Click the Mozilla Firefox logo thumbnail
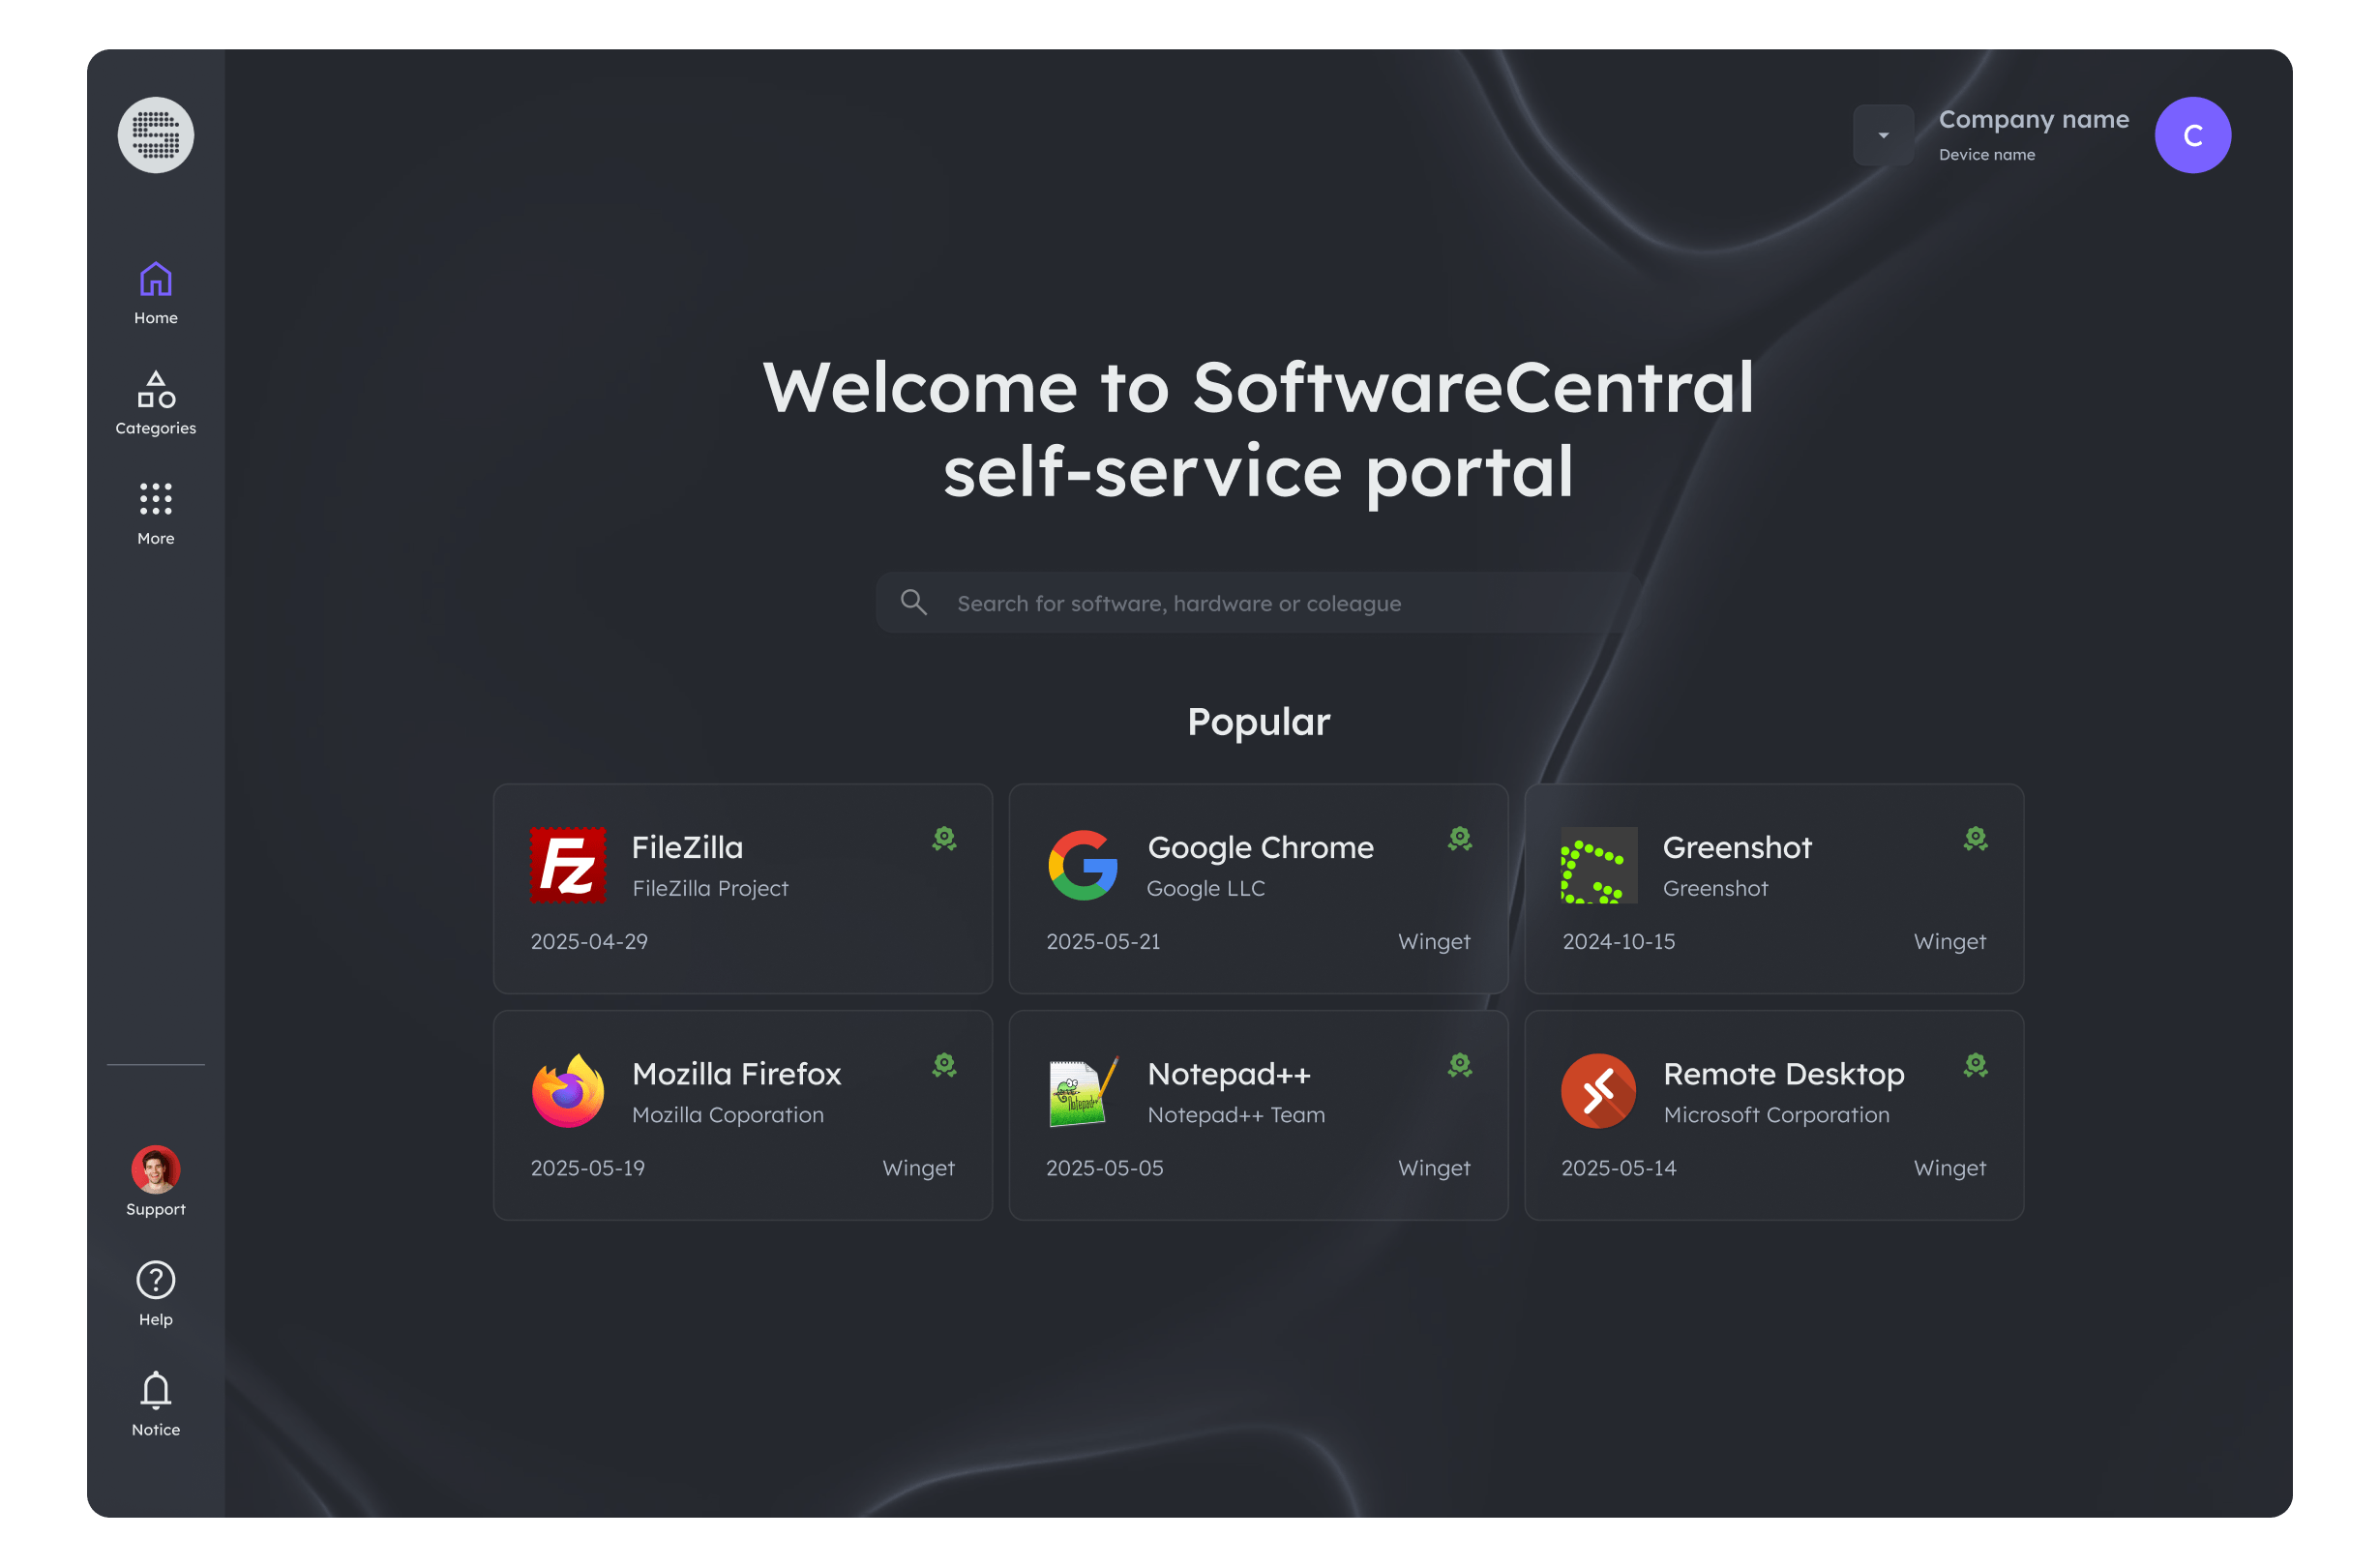Screen dimensions: 2380x1567 (x=567, y=1091)
